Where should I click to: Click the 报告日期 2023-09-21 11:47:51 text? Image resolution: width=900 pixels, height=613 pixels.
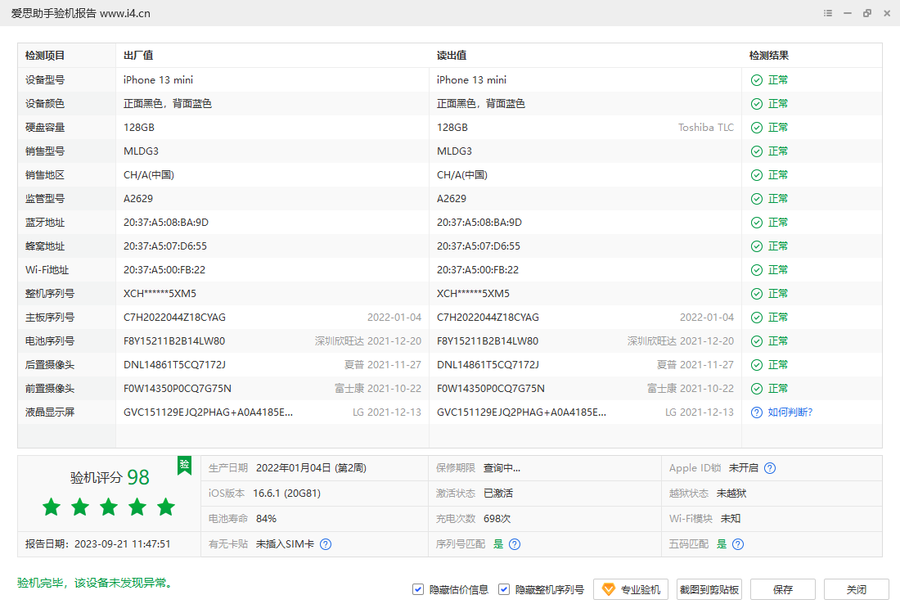[x=98, y=544]
